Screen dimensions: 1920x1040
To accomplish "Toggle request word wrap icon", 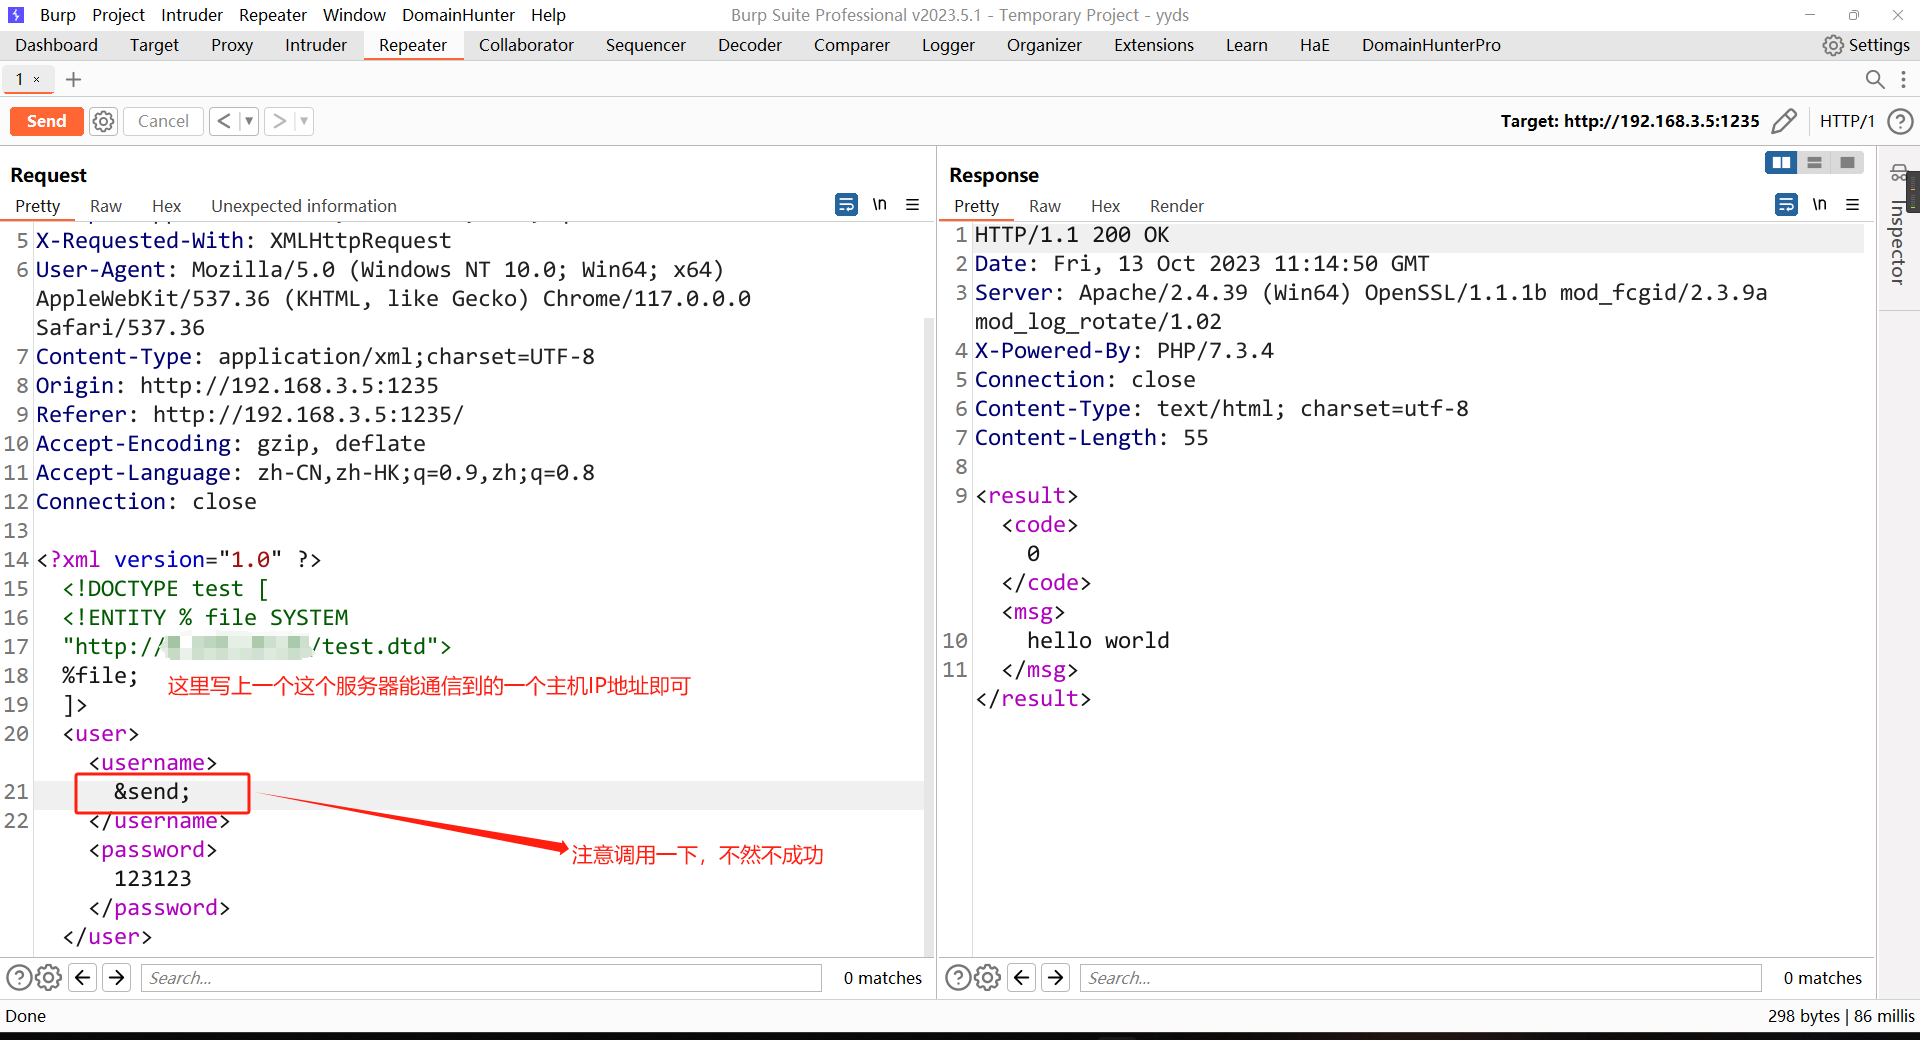I will (x=846, y=205).
